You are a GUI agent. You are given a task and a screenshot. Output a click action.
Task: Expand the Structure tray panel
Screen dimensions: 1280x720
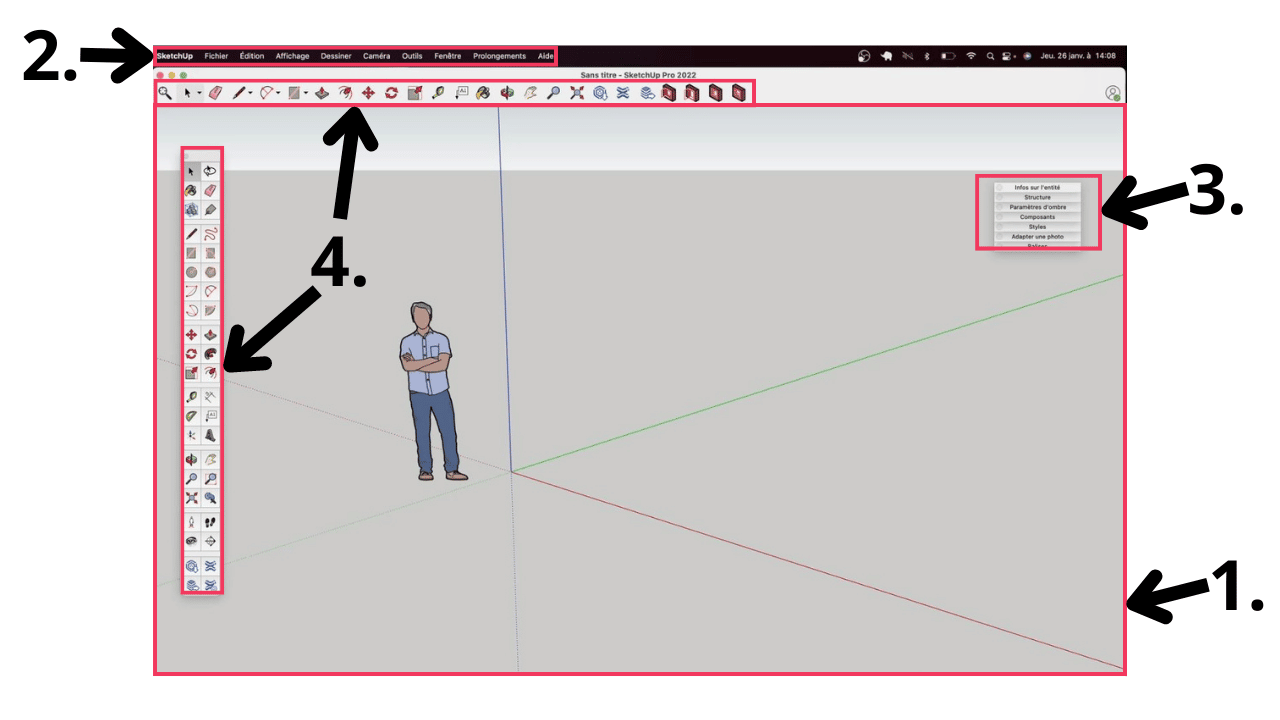(x=1036, y=197)
